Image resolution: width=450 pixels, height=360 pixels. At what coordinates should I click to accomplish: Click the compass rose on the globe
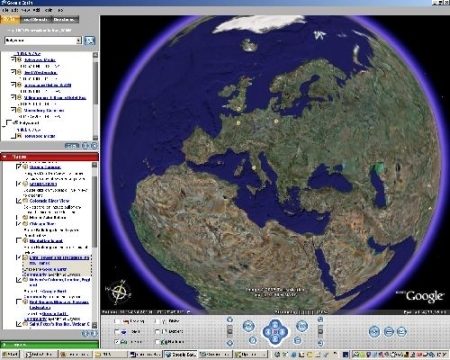tap(119, 292)
